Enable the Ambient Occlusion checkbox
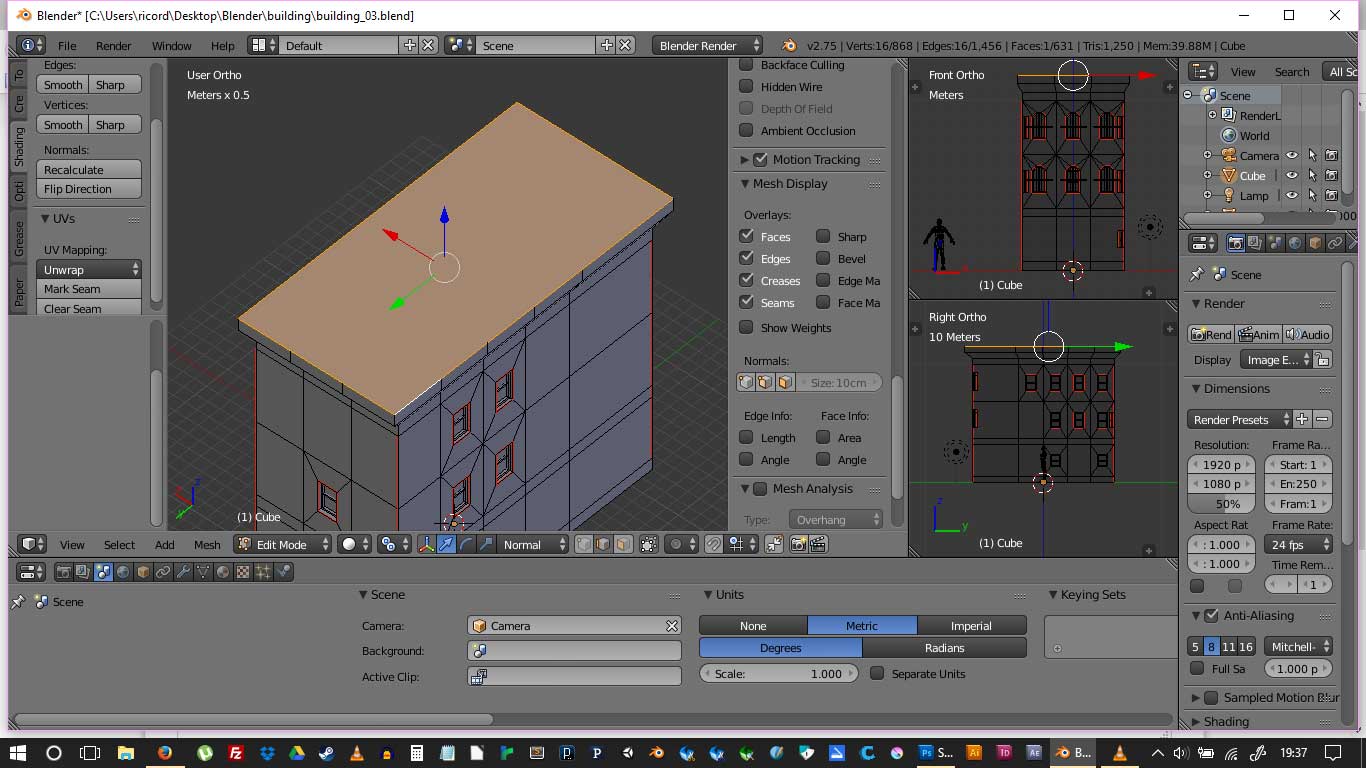The image size is (1366, 768). tap(746, 131)
